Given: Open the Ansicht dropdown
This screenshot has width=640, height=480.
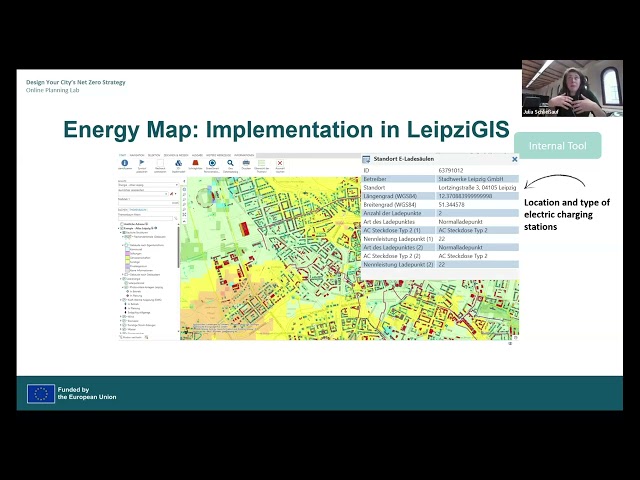Looking at the screenshot, I should (148, 185).
